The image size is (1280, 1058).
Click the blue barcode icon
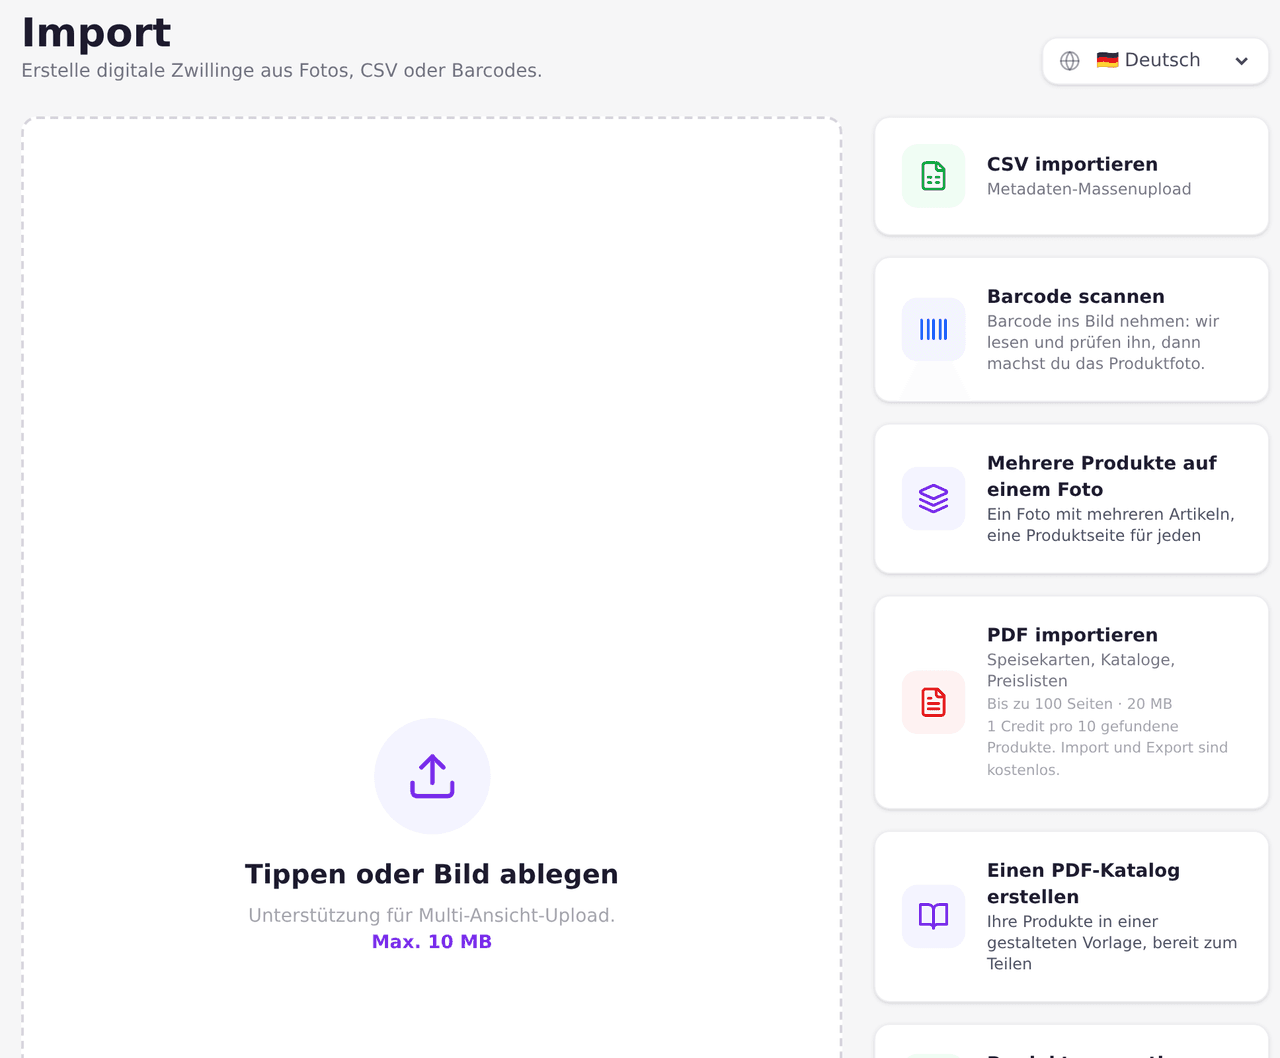pyautogui.click(x=933, y=329)
